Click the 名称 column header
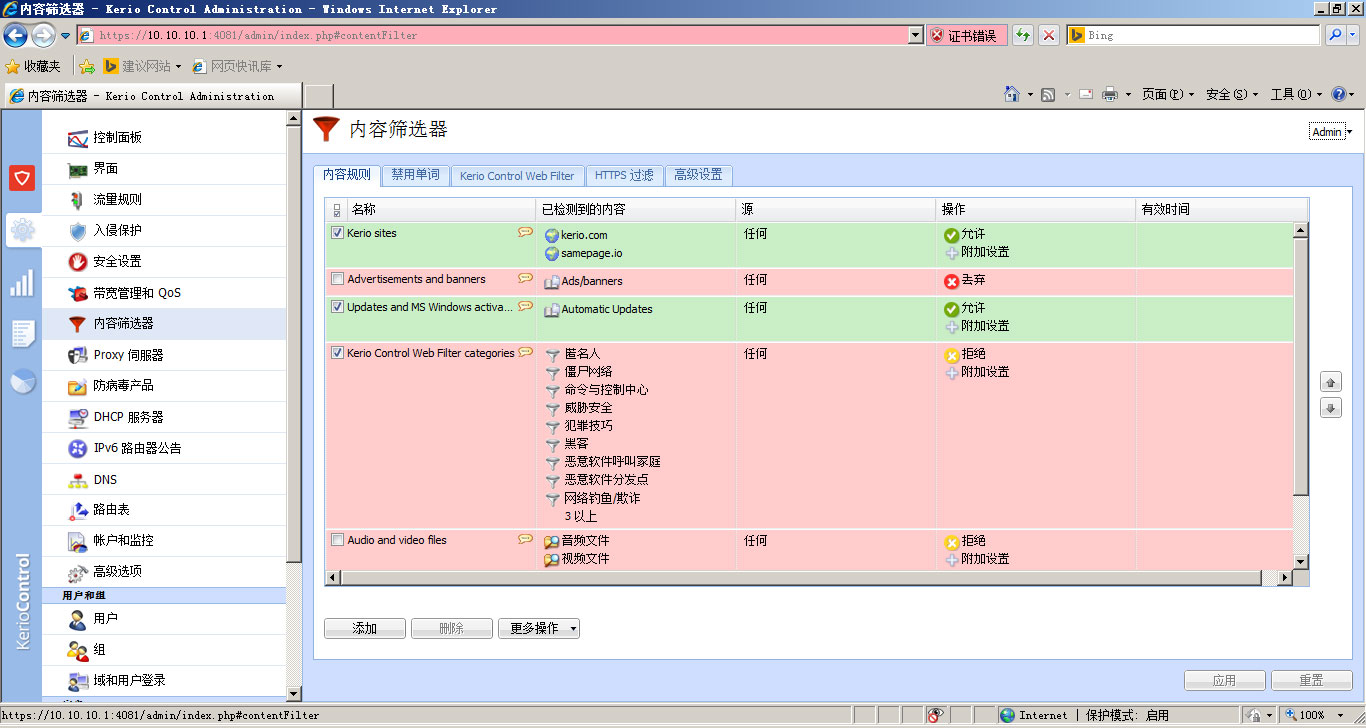The height and width of the screenshot is (728, 1366). [440, 210]
